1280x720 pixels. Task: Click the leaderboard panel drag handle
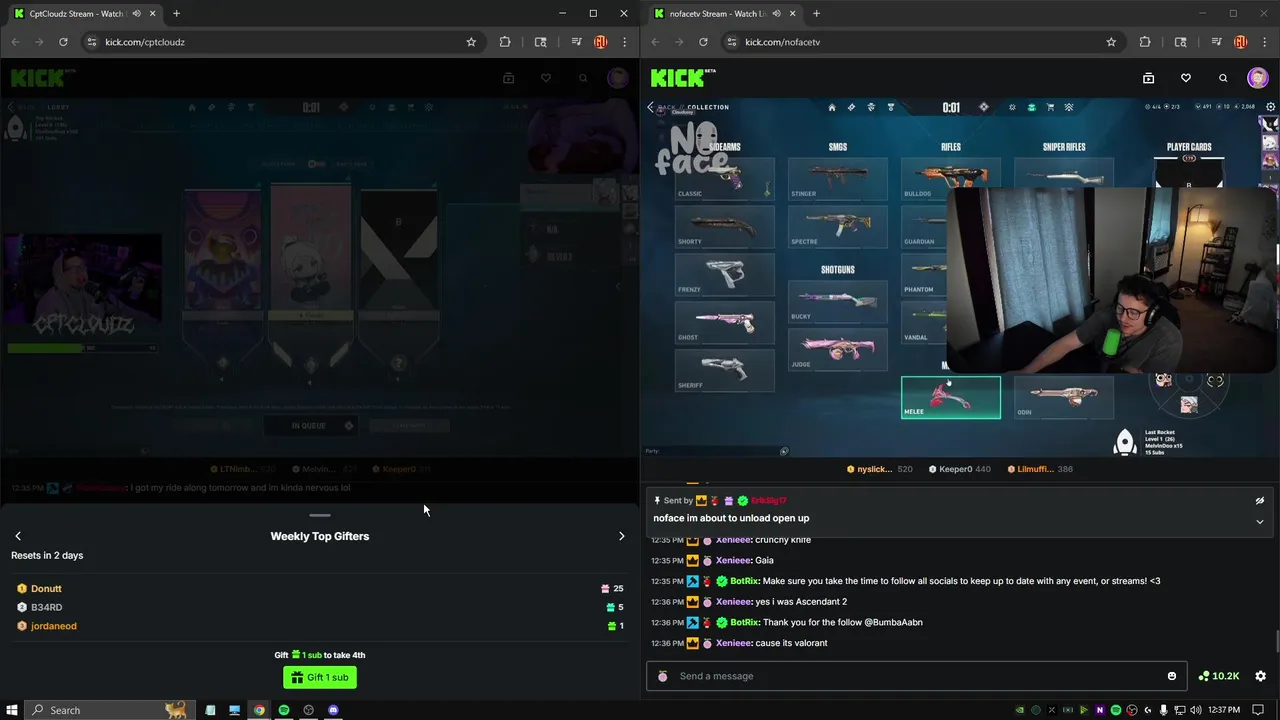[x=320, y=516]
